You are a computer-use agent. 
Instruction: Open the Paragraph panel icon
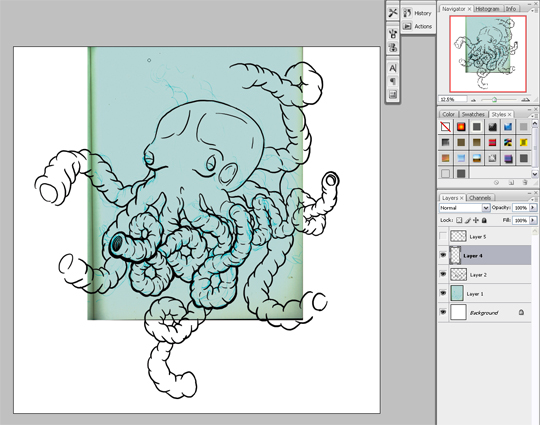(x=393, y=81)
